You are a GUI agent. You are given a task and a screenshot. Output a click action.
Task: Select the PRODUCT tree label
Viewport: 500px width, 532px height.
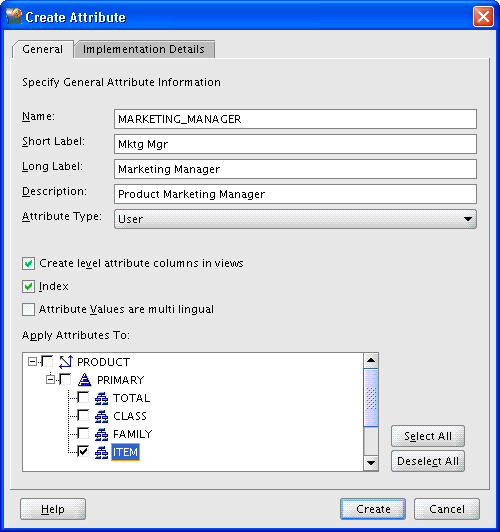pyautogui.click(x=103, y=362)
